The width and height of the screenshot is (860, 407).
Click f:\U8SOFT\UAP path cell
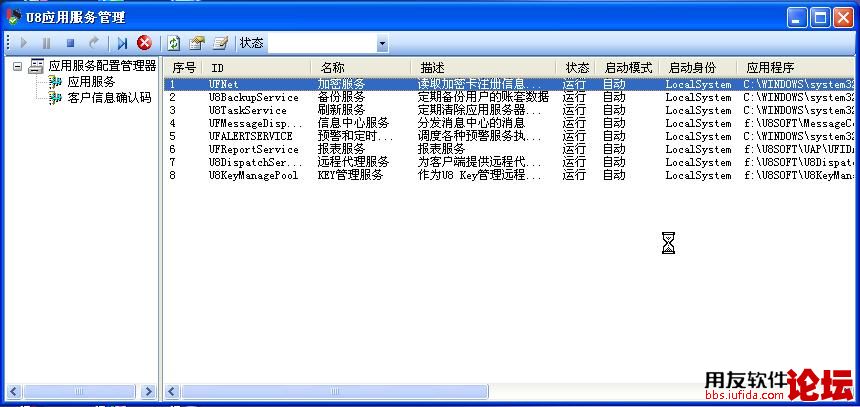click(x=799, y=149)
